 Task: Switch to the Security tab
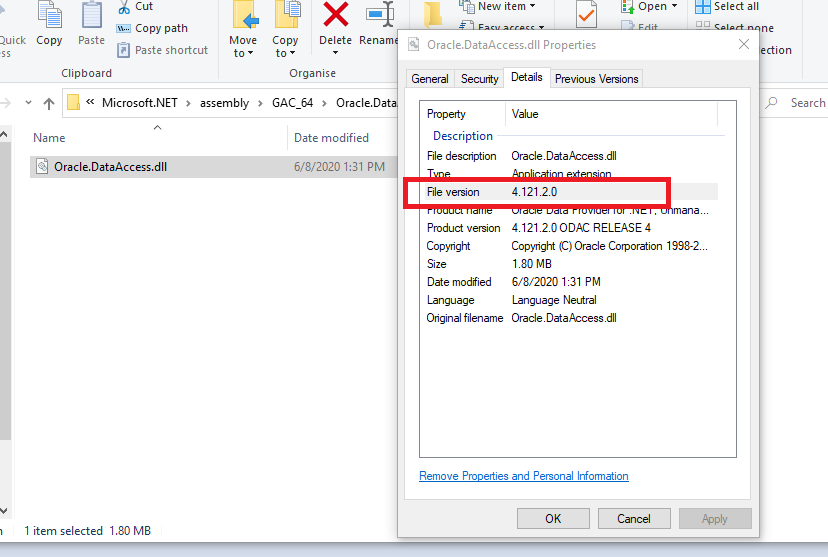tap(479, 79)
